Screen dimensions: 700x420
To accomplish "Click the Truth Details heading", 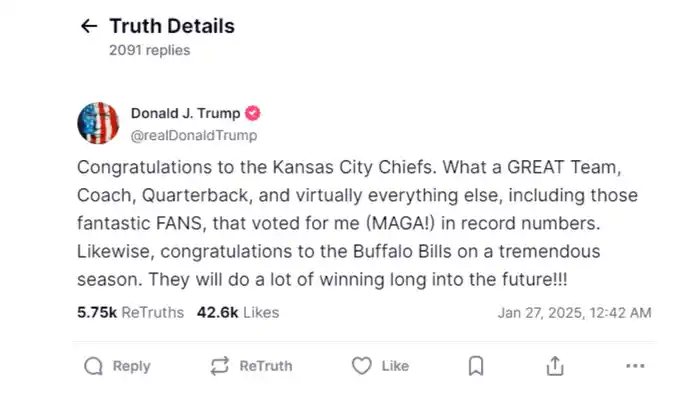I will [x=172, y=27].
